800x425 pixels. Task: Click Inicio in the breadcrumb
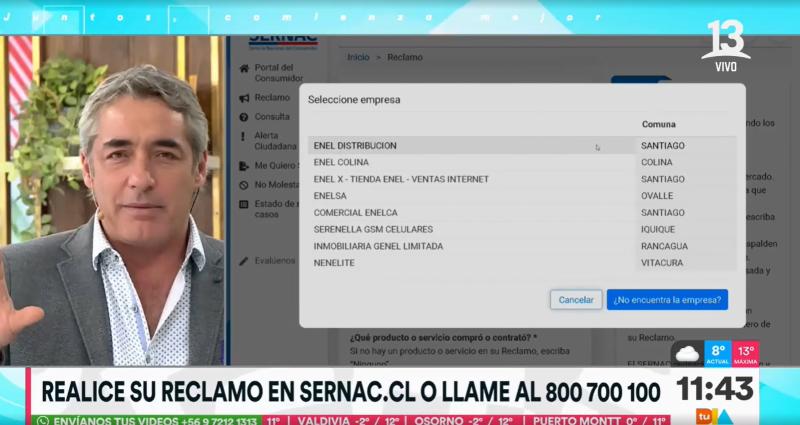358,57
